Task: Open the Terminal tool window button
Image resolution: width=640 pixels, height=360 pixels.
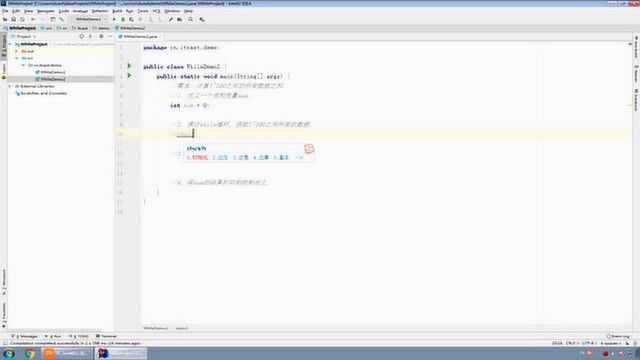Action: click(x=106, y=336)
